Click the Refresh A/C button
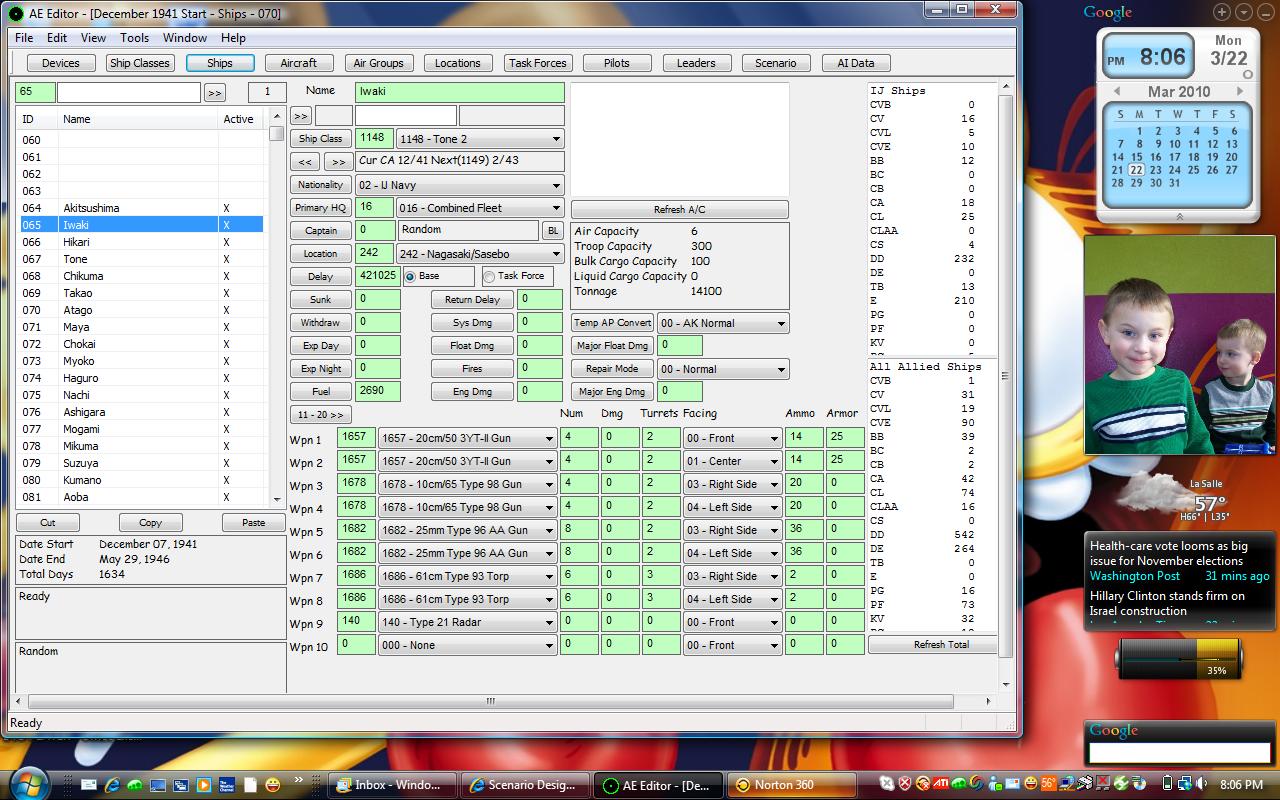The width and height of the screenshot is (1280, 800). coord(680,210)
